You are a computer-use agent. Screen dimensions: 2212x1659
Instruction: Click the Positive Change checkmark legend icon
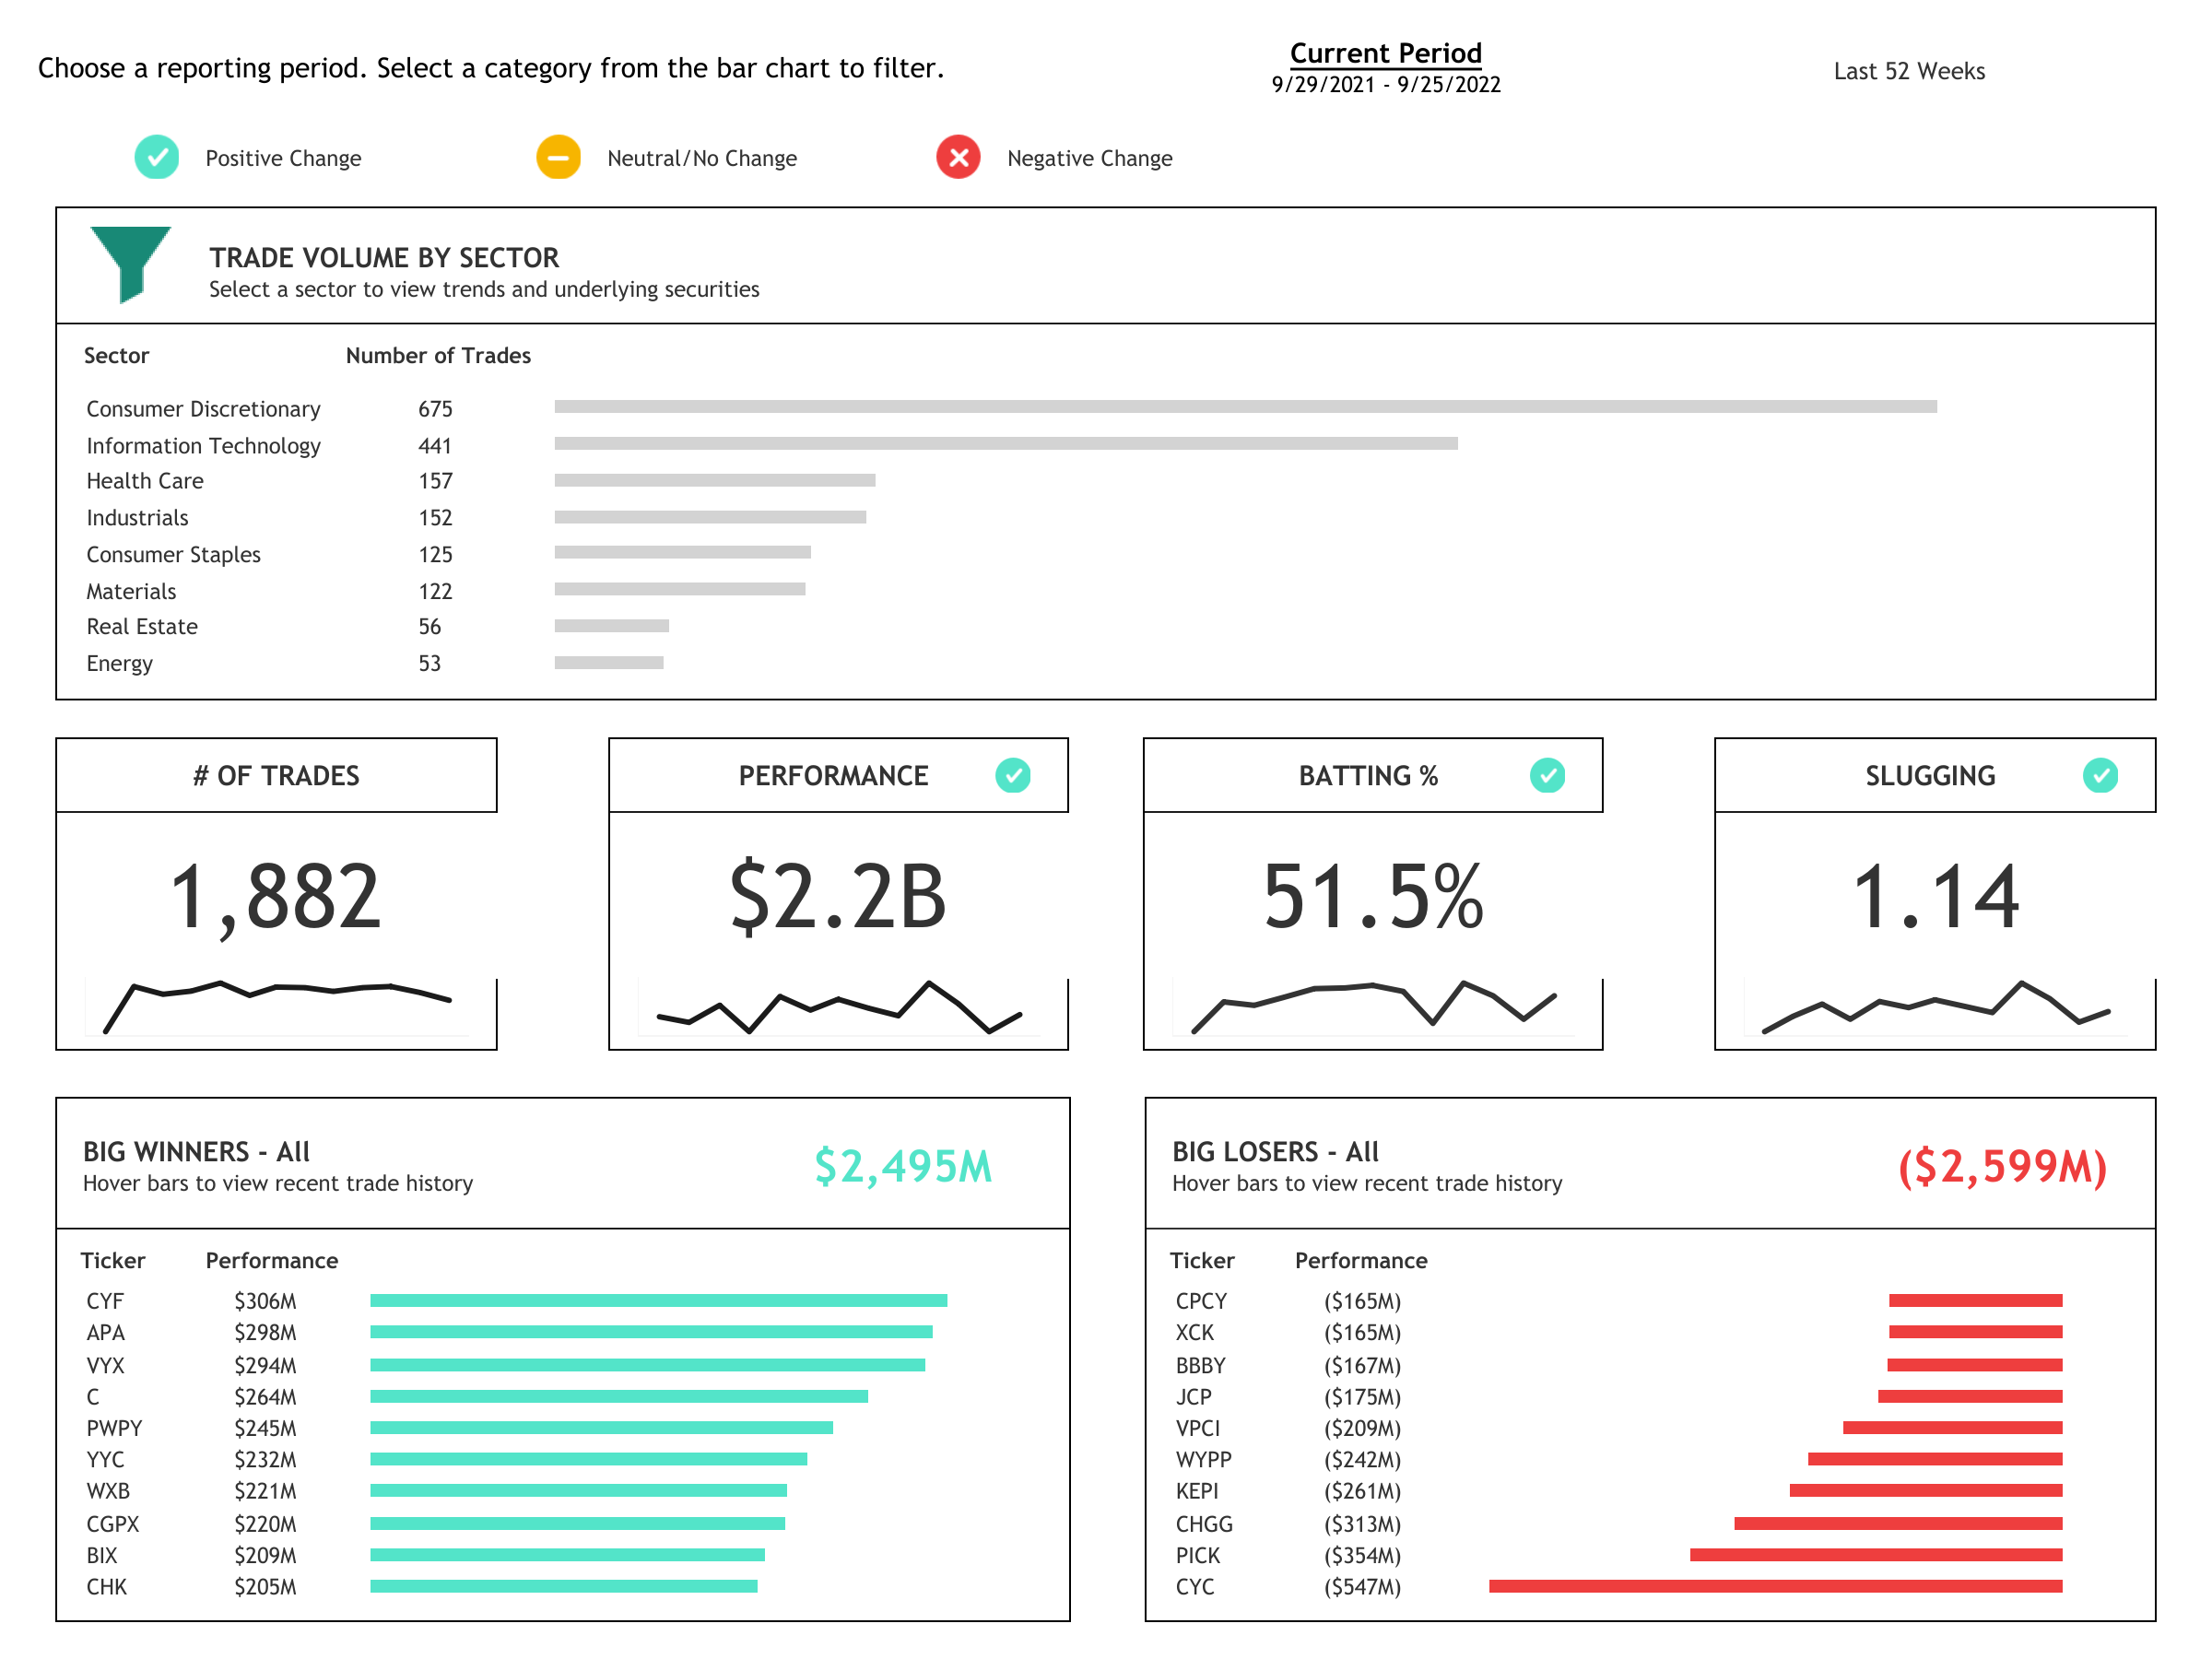click(157, 157)
